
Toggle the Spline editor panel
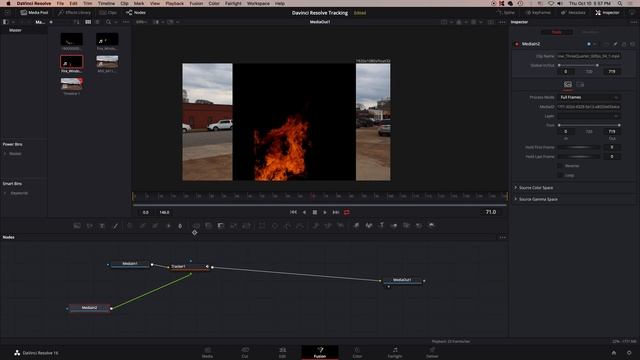click(x=506, y=13)
